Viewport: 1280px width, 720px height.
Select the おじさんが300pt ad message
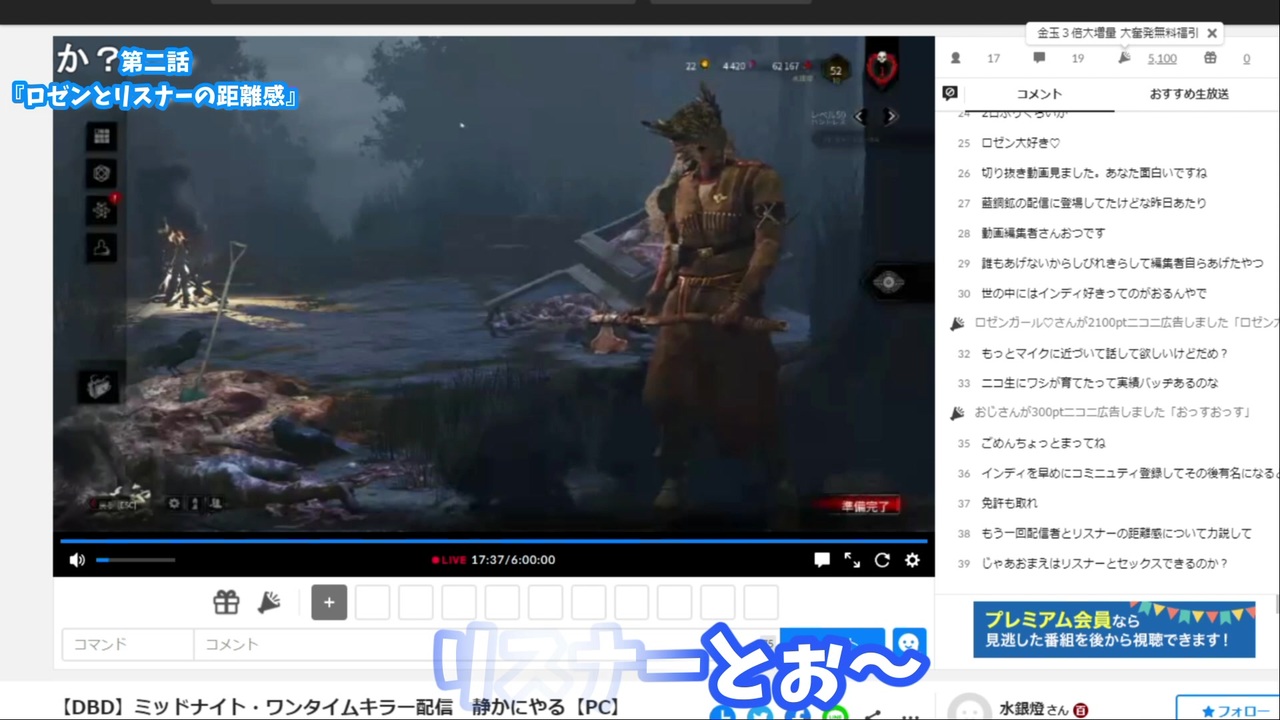[x=1113, y=413]
